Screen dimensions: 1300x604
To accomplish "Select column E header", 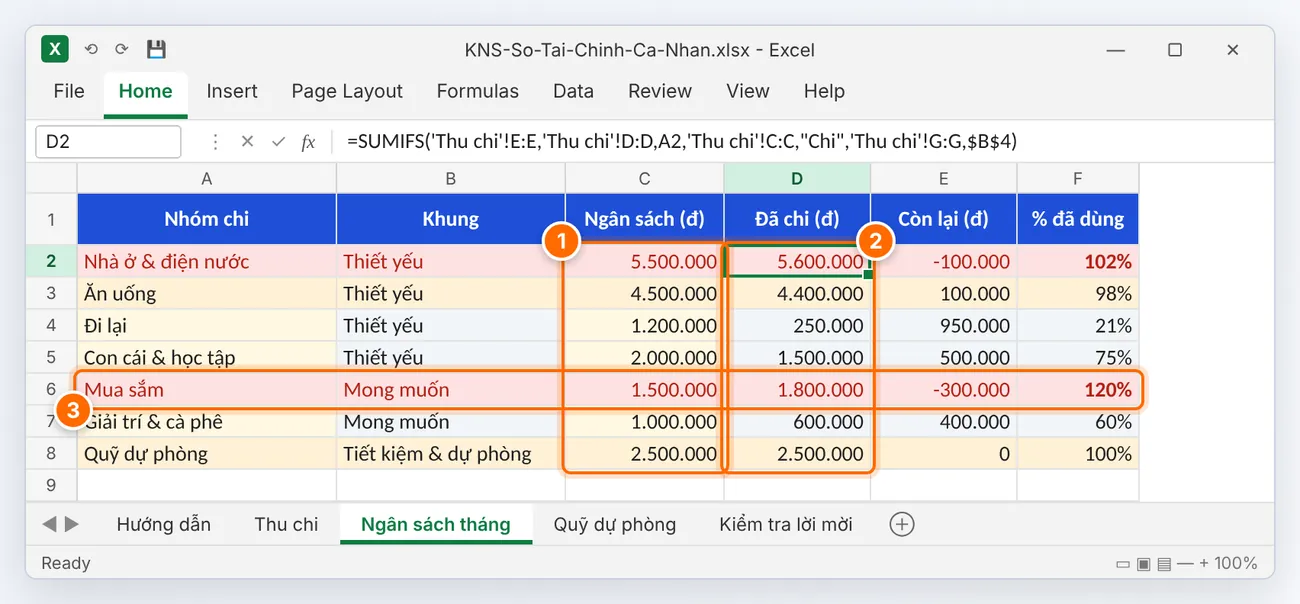I will (x=944, y=179).
